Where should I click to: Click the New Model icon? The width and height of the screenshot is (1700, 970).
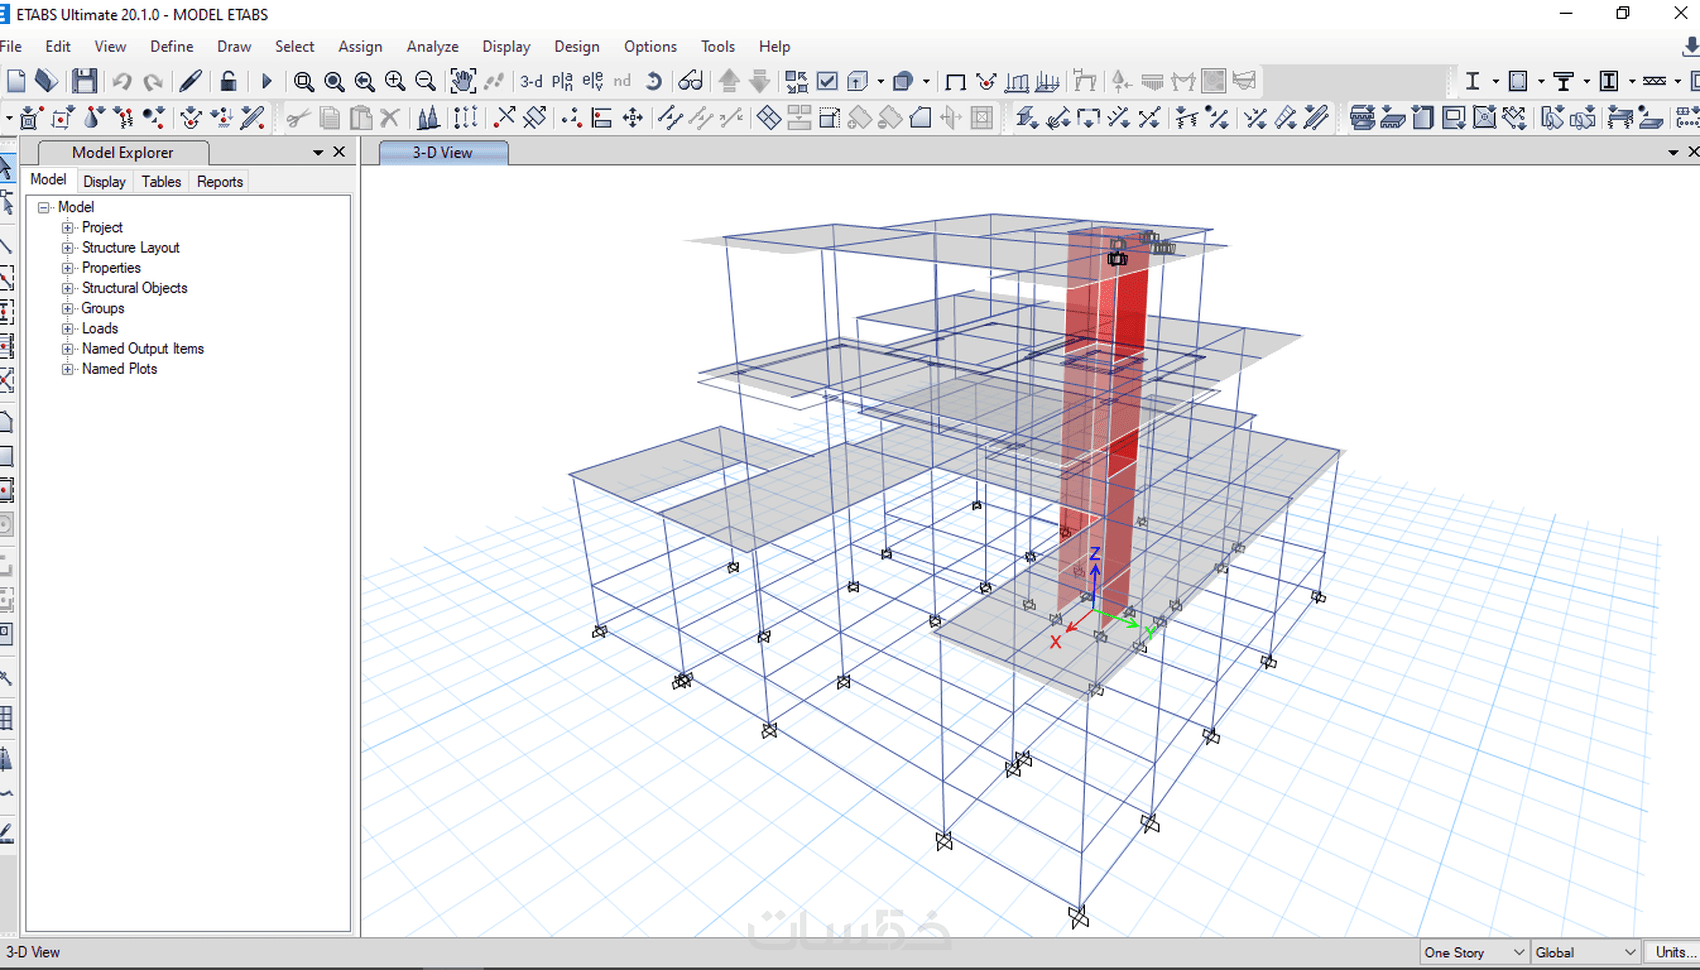pyautogui.click(x=16, y=81)
